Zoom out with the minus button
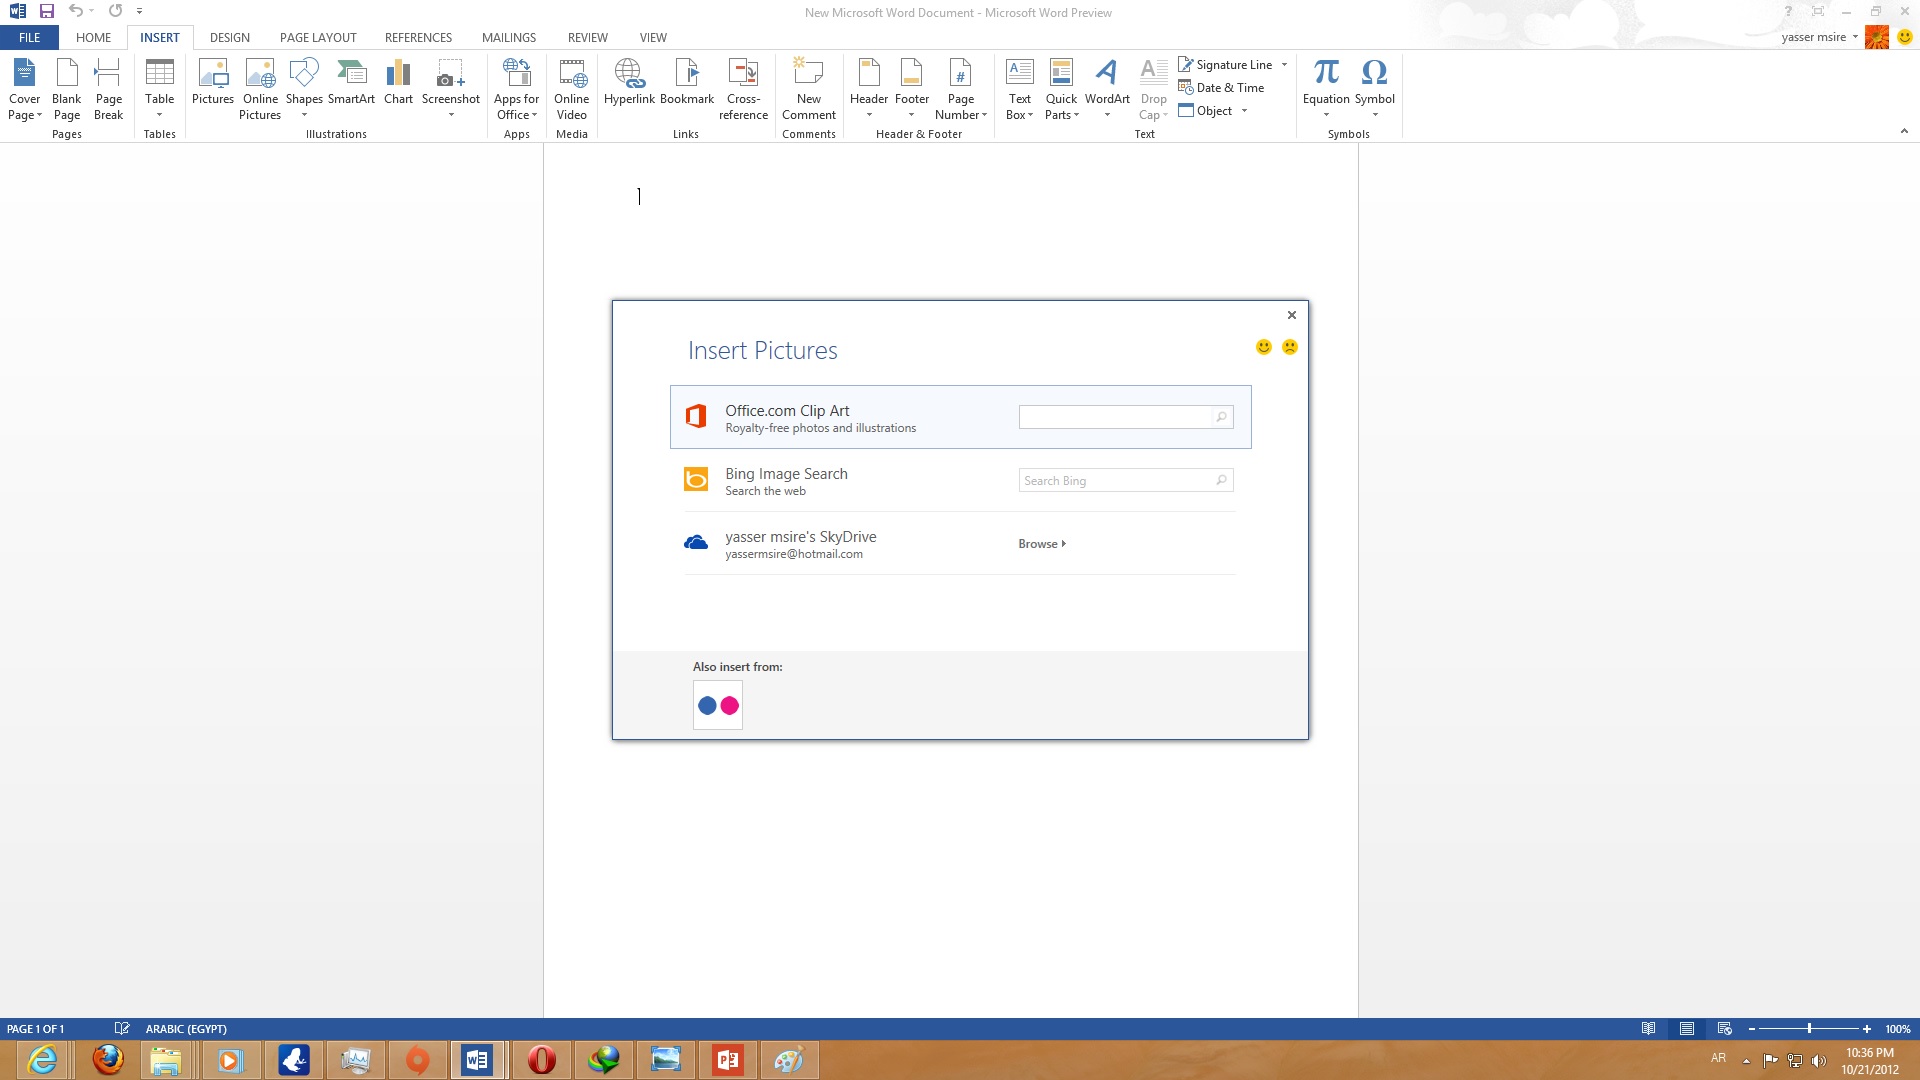This screenshot has width=1920, height=1080. pyautogui.click(x=1751, y=1028)
